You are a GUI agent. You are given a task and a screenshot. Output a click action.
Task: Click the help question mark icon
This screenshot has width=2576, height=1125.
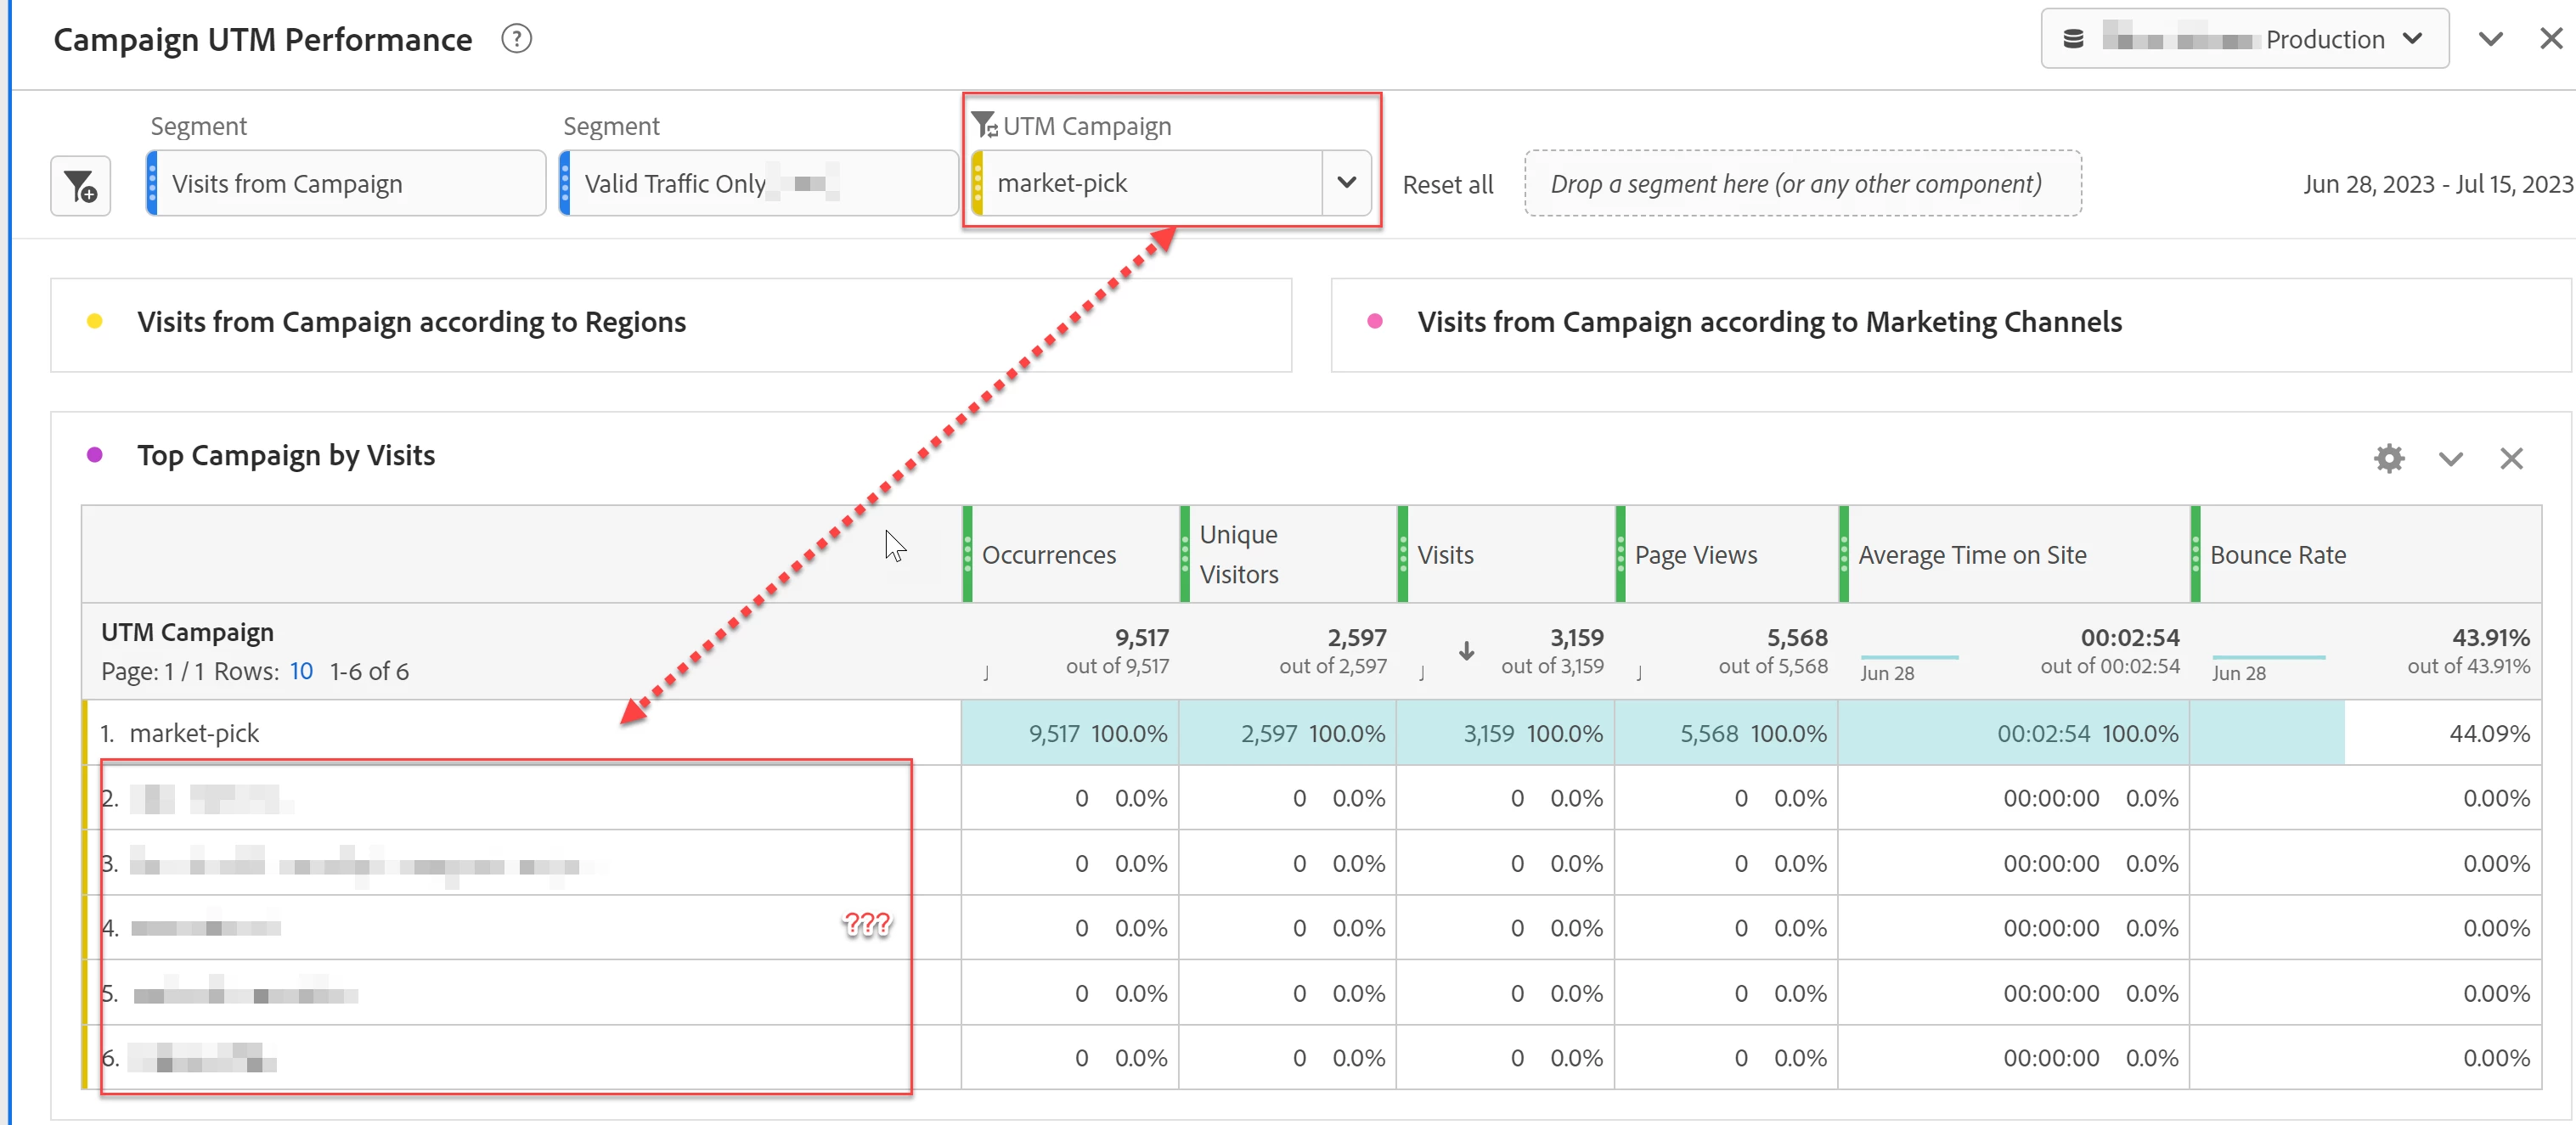516,39
